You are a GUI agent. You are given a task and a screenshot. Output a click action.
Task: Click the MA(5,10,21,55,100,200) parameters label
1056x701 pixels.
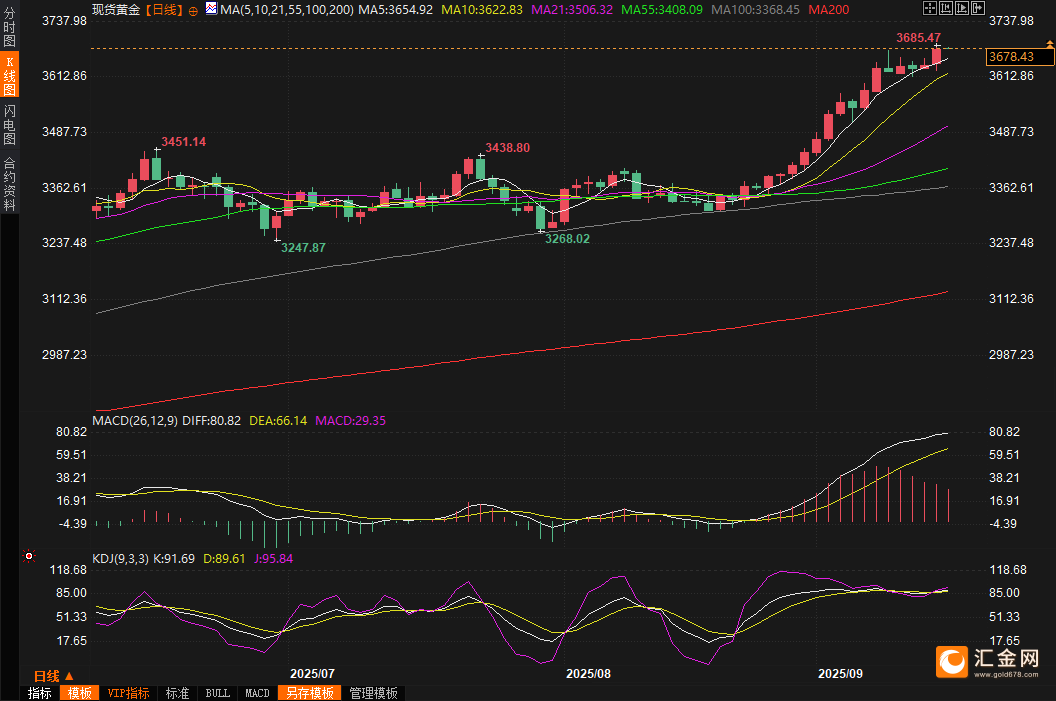click(x=287, y=9)
